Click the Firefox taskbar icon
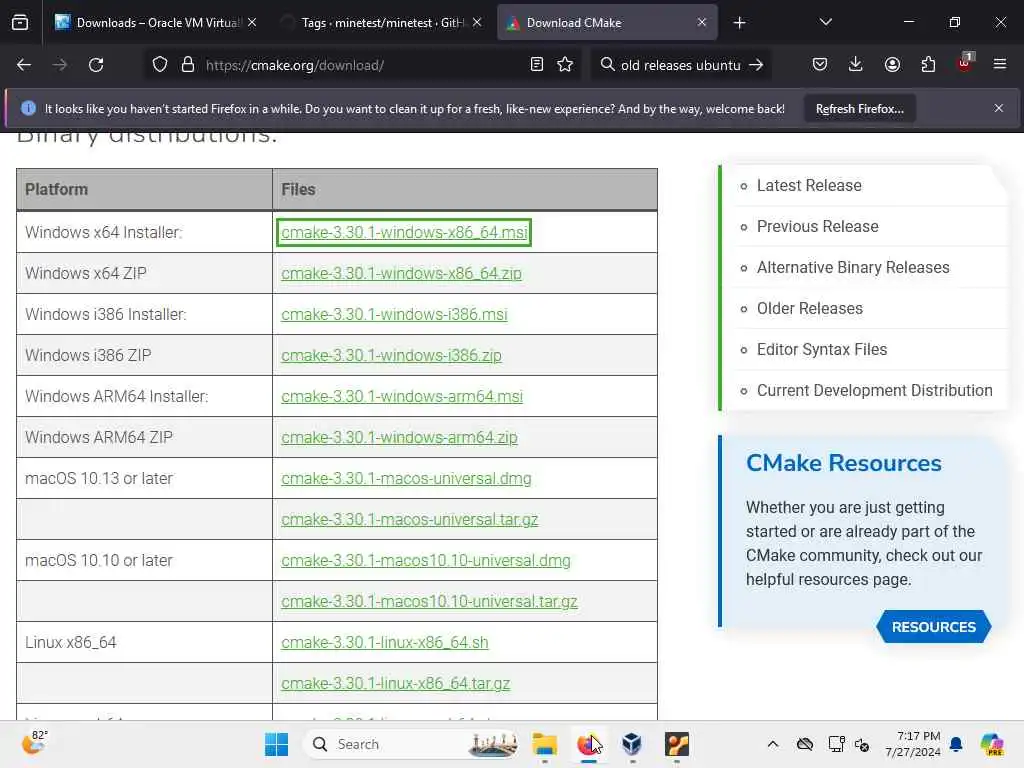This screenshot has height=768, width=1024. (588, 744)
